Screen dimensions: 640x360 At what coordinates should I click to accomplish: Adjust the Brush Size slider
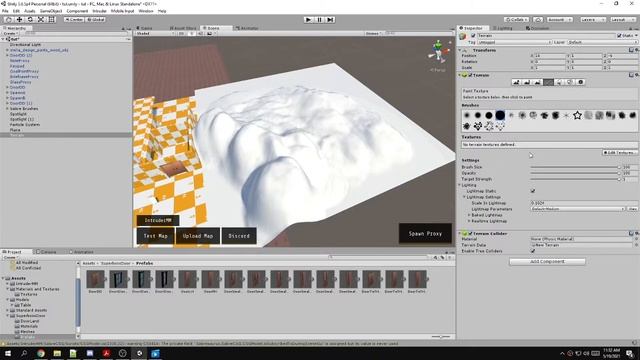[x=575, y=167]
